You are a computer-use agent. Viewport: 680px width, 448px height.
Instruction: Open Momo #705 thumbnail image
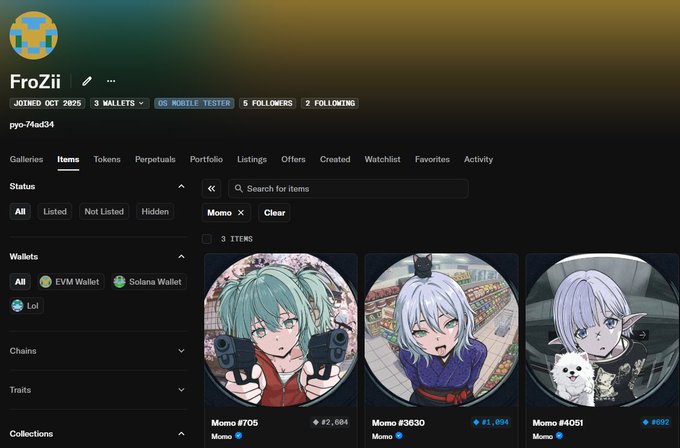281,330
